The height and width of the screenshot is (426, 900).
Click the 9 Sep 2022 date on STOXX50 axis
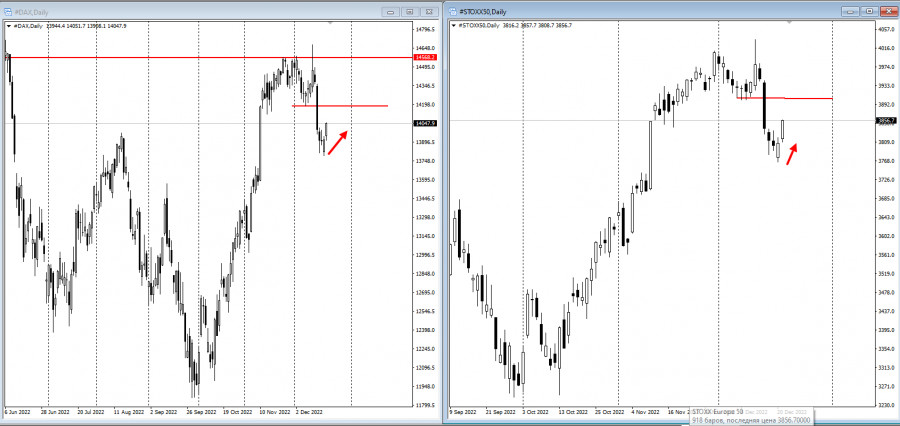pyautogui.click(x=464, y=412)
